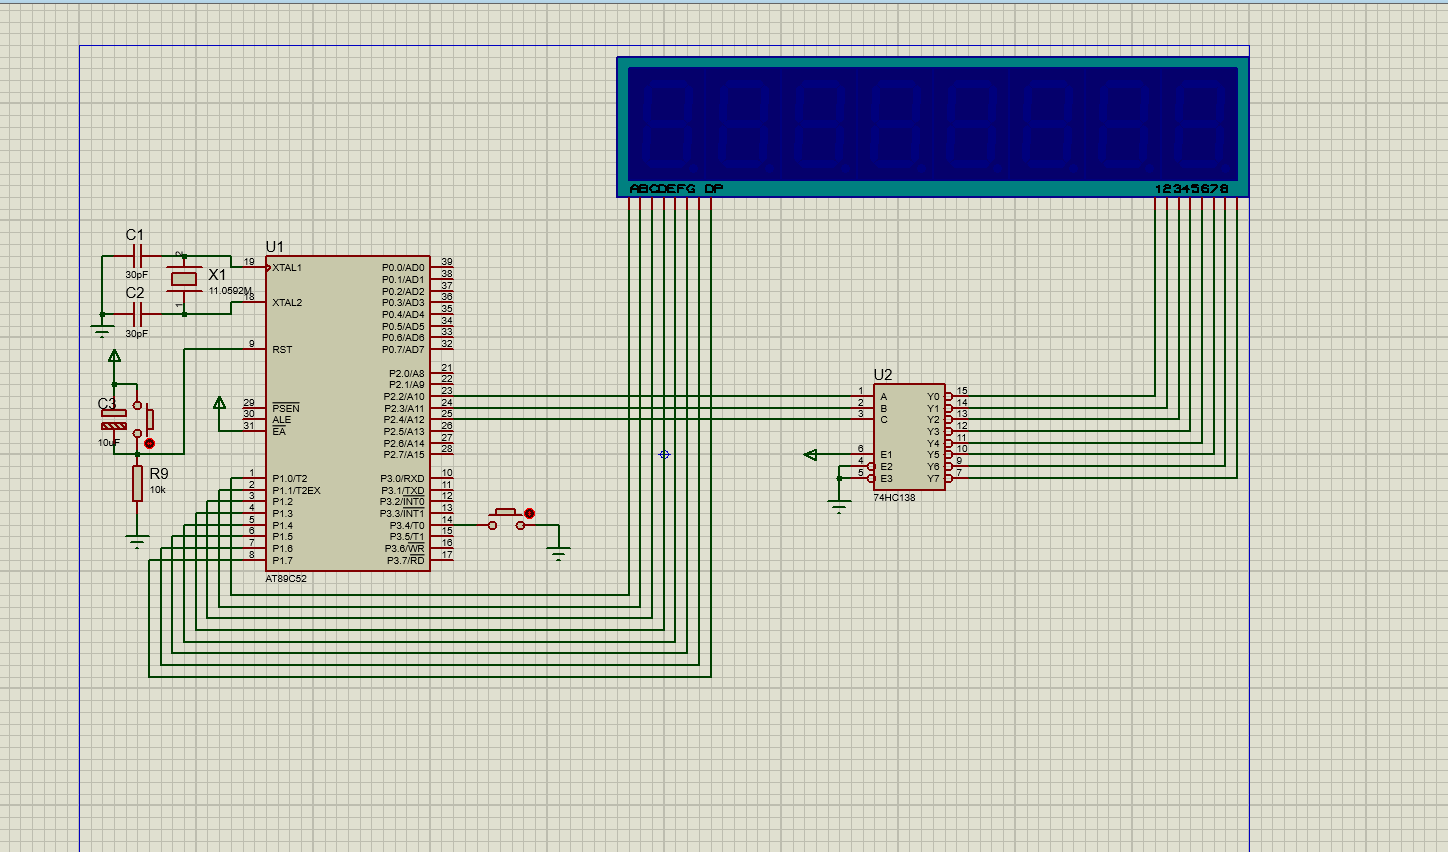The height and width of the screenshot is (852, 1448).
Task: Click the U2 reference label
Action: pos(882,375)
